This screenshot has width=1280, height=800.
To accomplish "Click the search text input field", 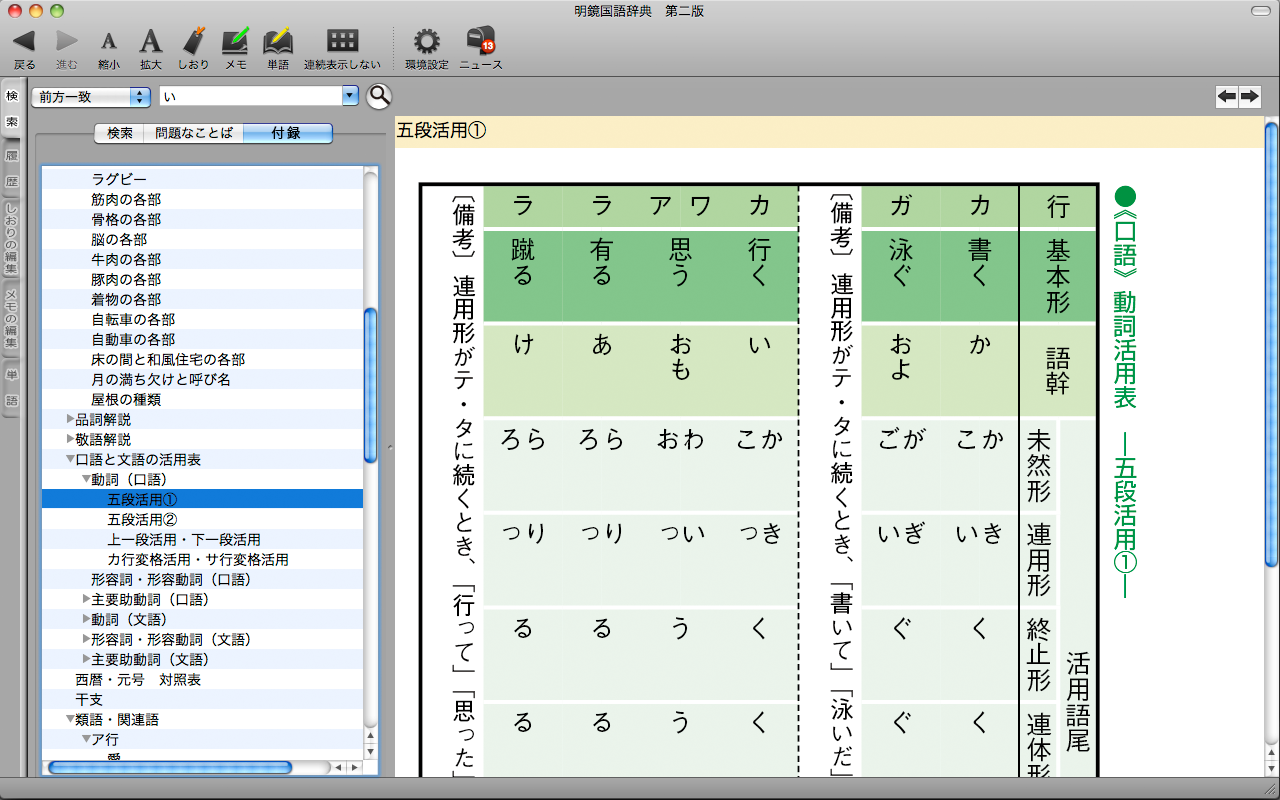I will [250, 96].
